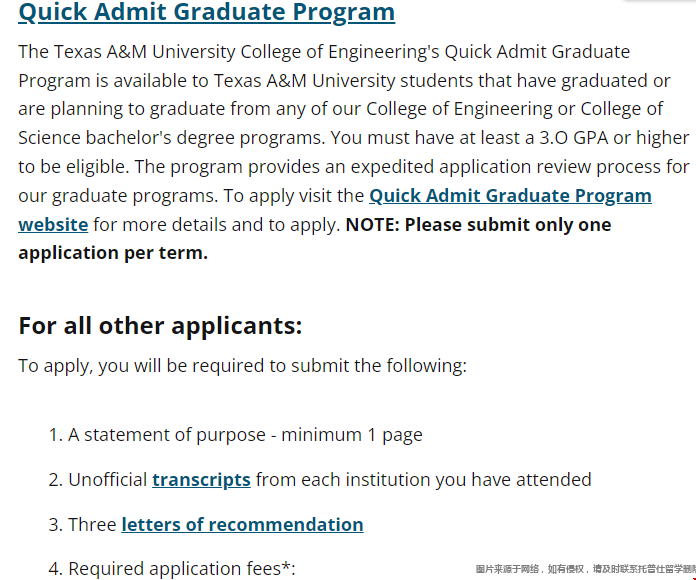The image size is (696, 580).
Task: Follow the inline Quick Admit Graduate Program link
Action: [x=510, y=196]
